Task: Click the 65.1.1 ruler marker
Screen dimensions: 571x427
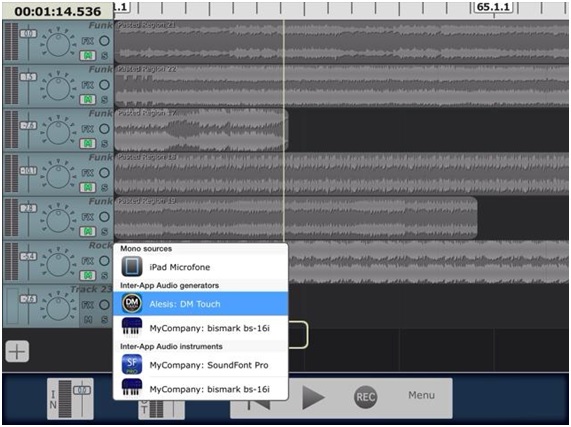Action: pos(493,7)
